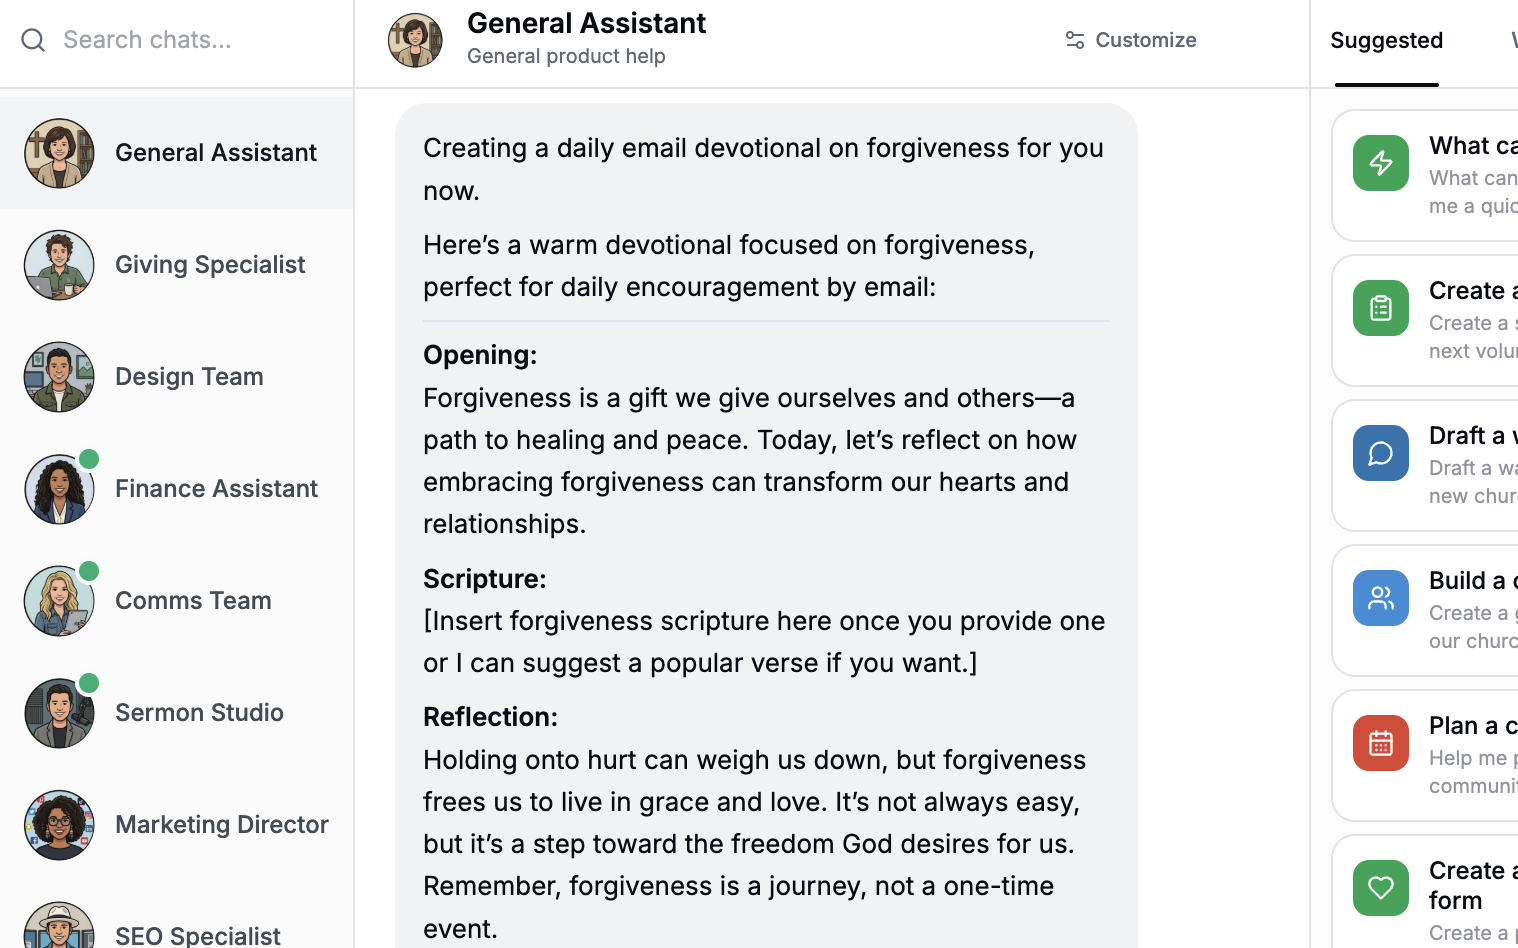The image size is (1518, 948).
Task: Open the partially visible tab right of Suggested
Action: point(1512,41)
